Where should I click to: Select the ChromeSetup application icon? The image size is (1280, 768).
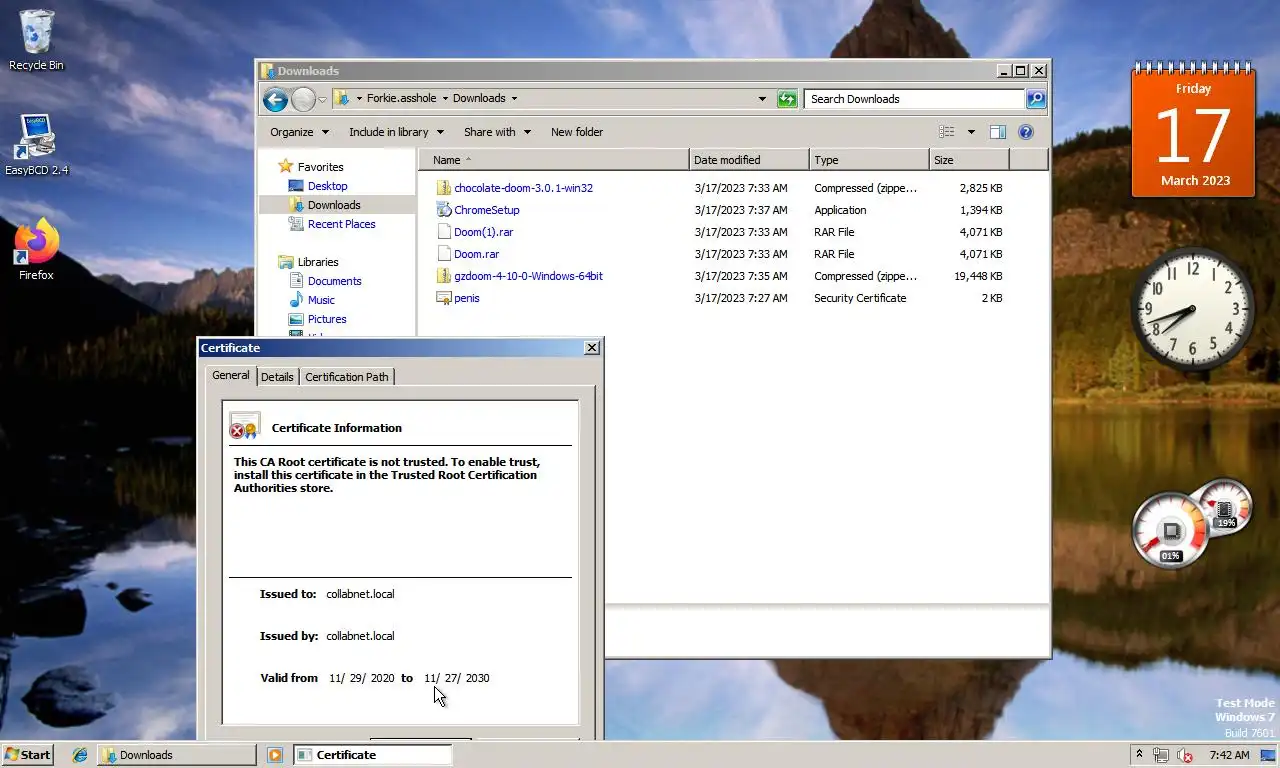(x=445, y=210)
